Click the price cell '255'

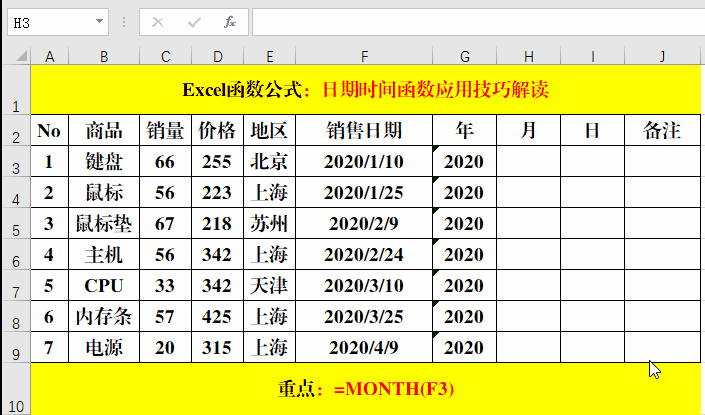218,161
